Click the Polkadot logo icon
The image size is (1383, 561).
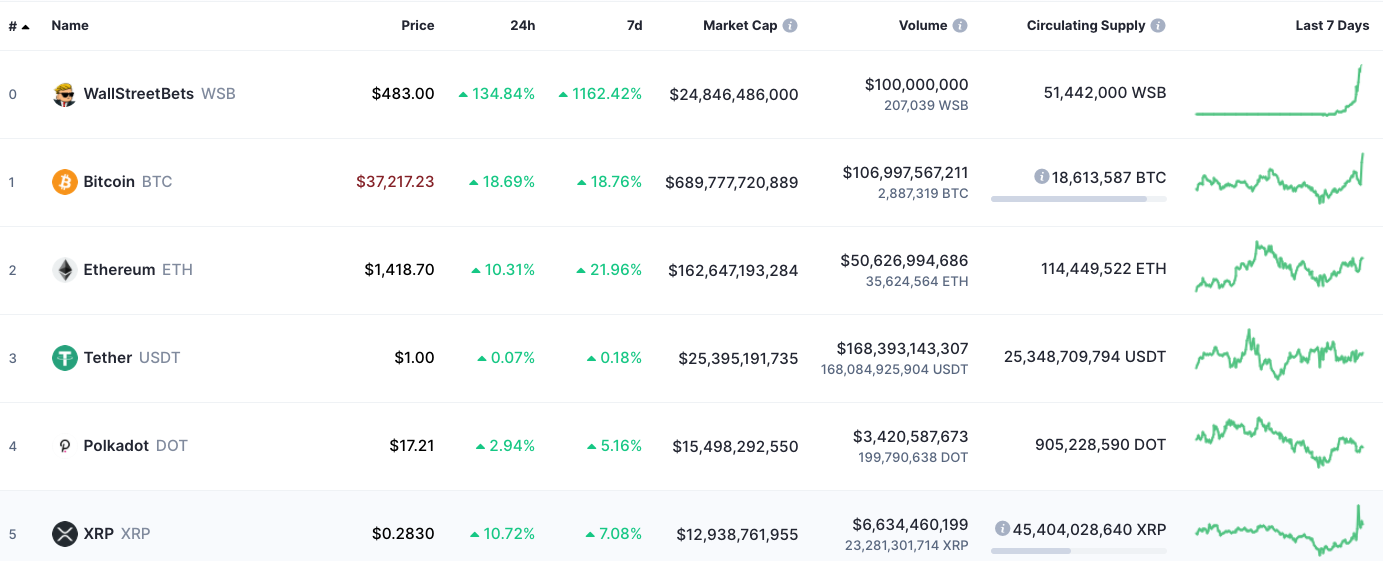click(x=65, y=446)
